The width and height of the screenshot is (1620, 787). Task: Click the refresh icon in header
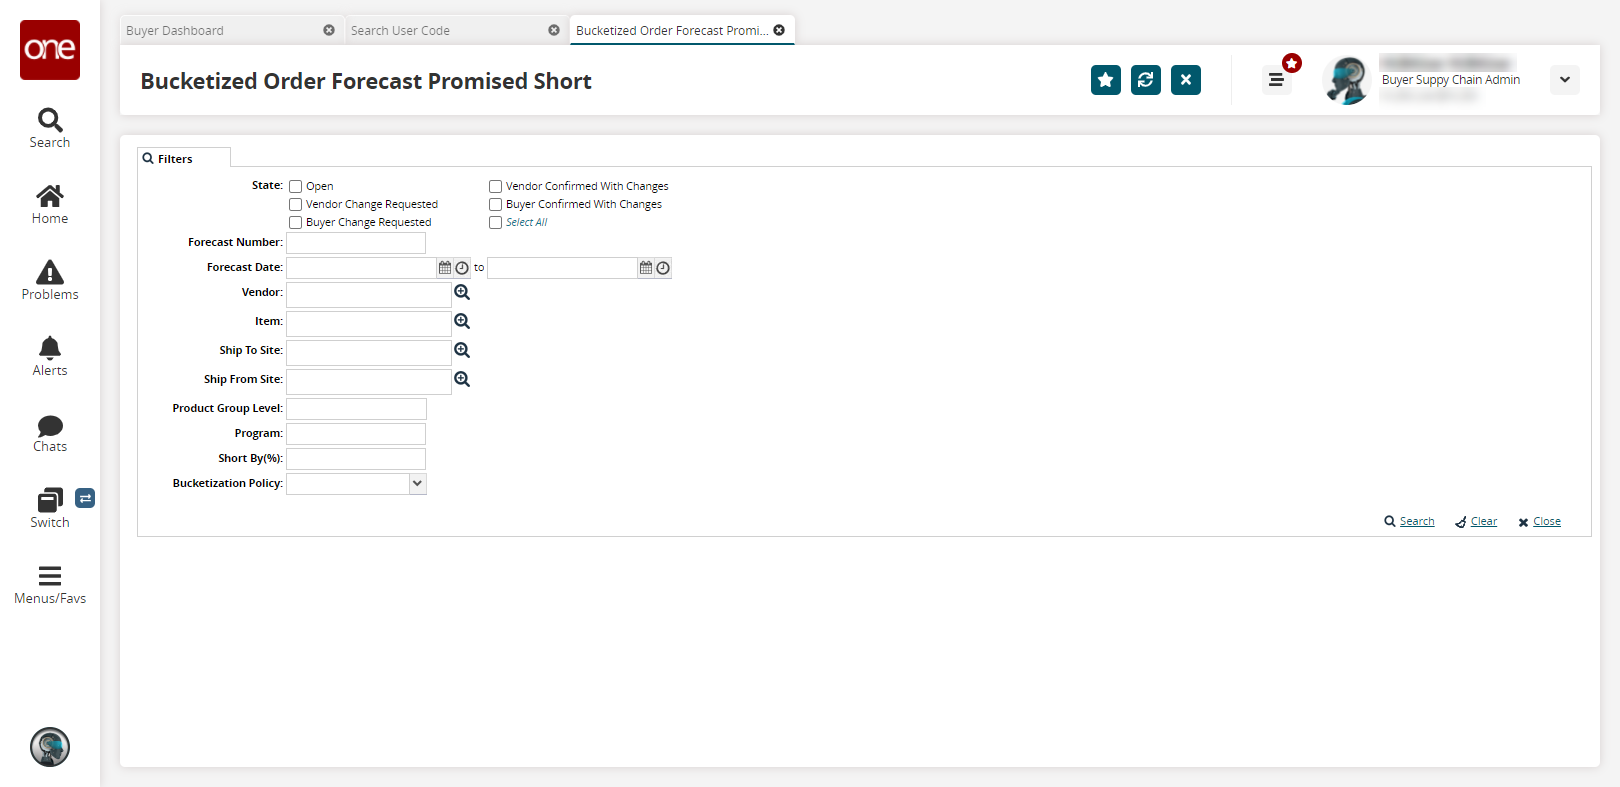point(1145,80)
